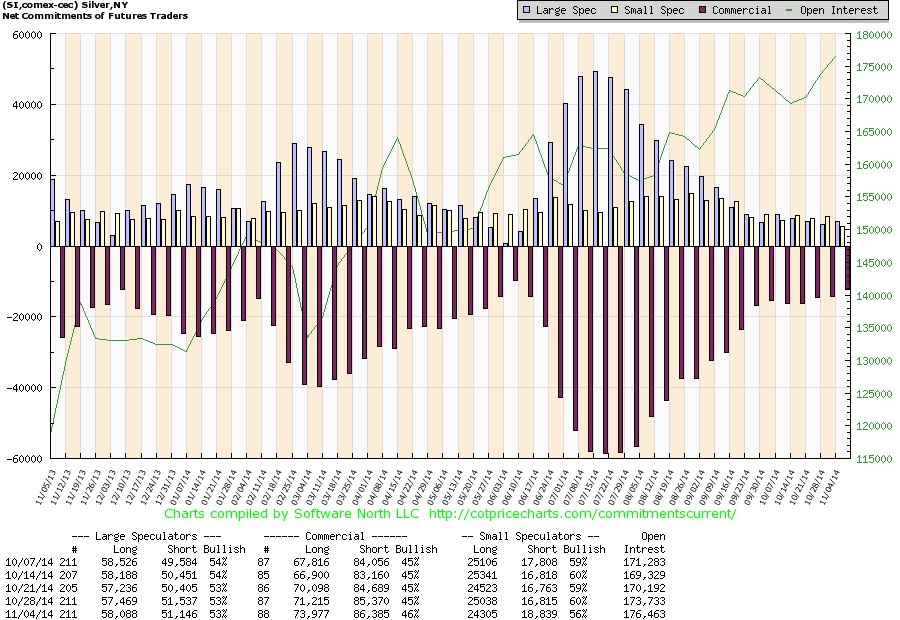Click the Large Spec legend color swatch
Image resolution: width=900 pixels, height=620 pixels.
526,10
